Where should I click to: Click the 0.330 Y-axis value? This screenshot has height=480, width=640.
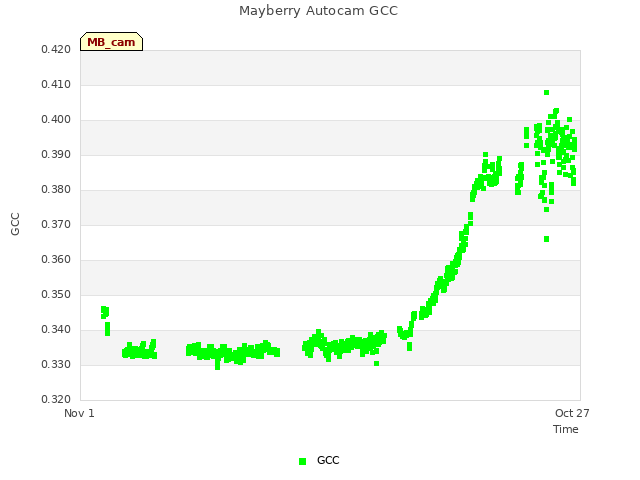click(x=56, y=364)
